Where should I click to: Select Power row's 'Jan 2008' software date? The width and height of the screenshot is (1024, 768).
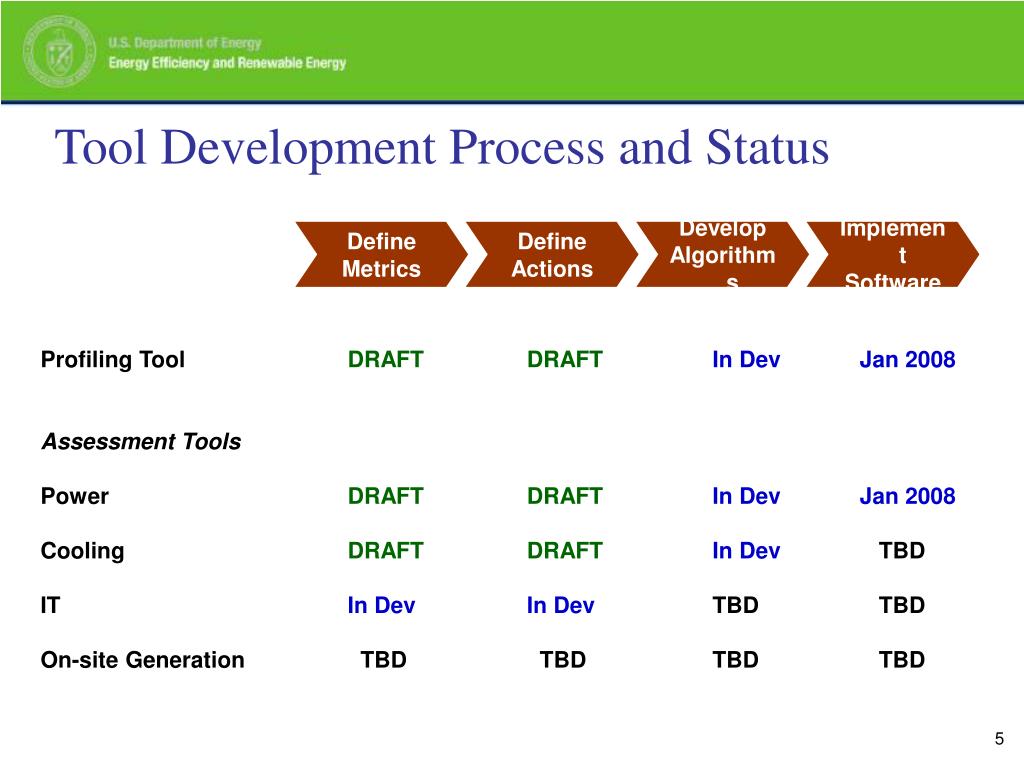click(x=907, y=496)
